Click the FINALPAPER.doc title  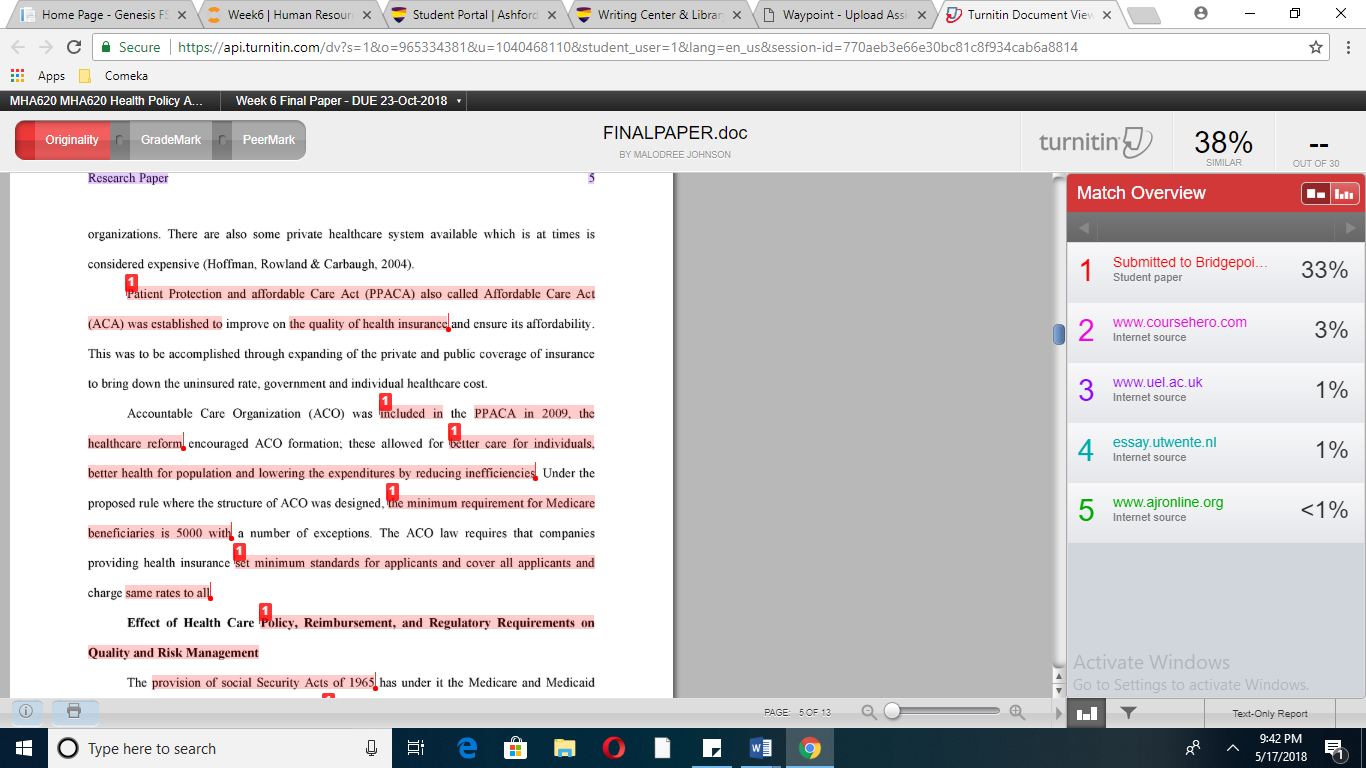point(675,133)
